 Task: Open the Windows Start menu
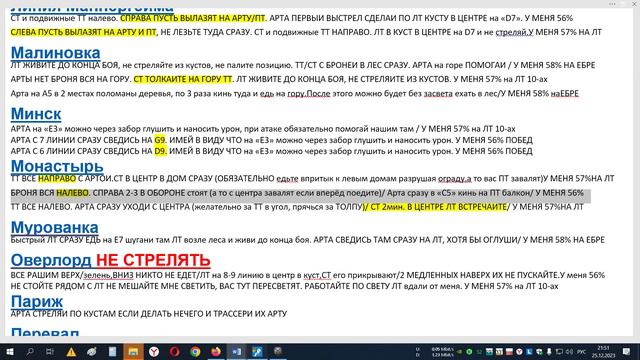click(10, 352)
